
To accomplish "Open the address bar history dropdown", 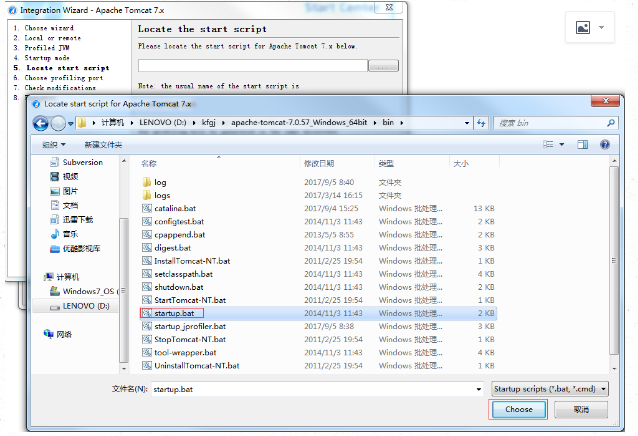I will (x=467, y=123).
